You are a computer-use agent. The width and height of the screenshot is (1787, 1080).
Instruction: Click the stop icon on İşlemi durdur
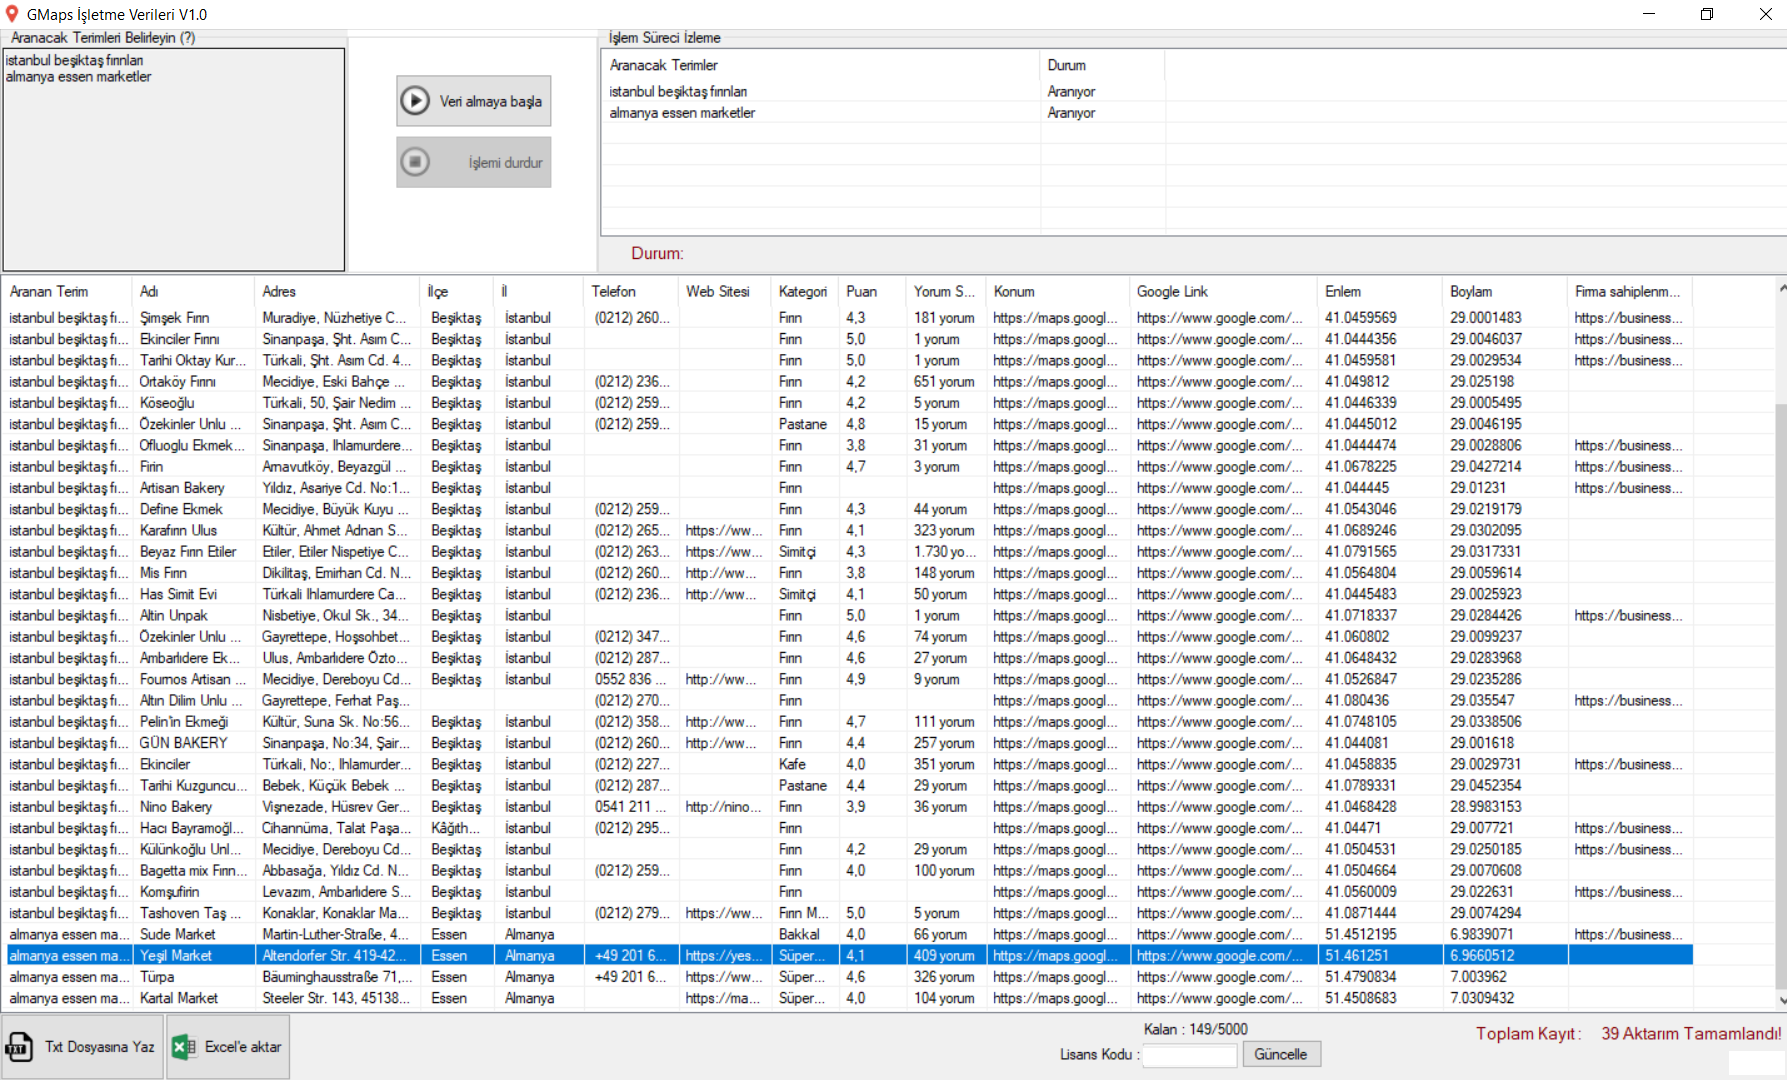(414, 162)
